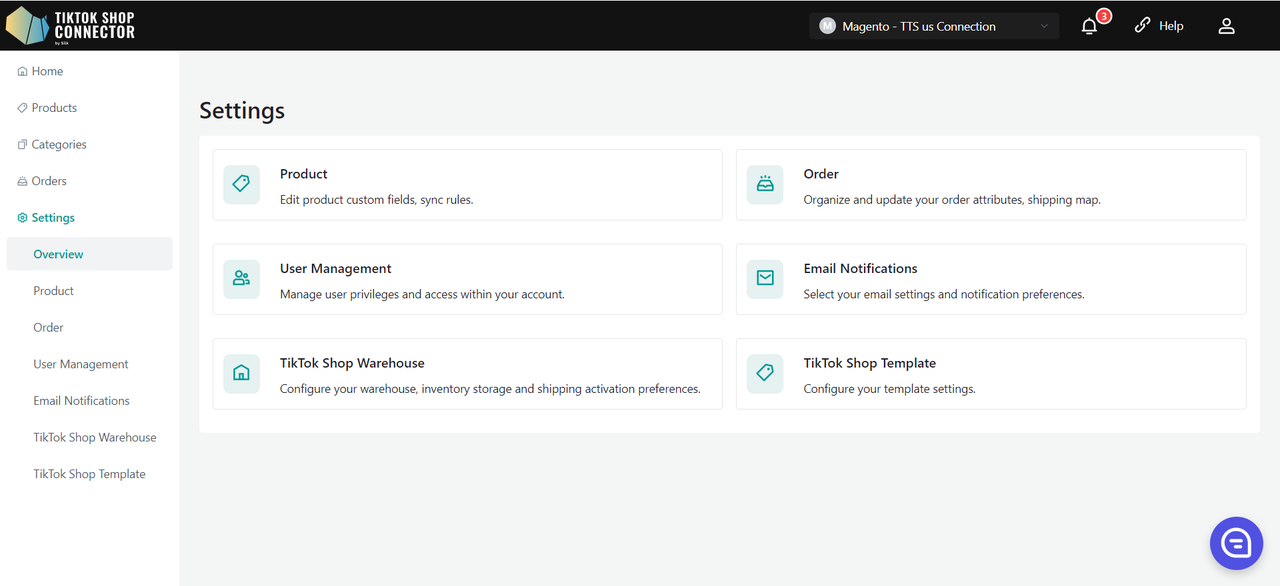Open the chat support bubble
Viewport: 1280px width, 586px height.
click(1236, 543)
